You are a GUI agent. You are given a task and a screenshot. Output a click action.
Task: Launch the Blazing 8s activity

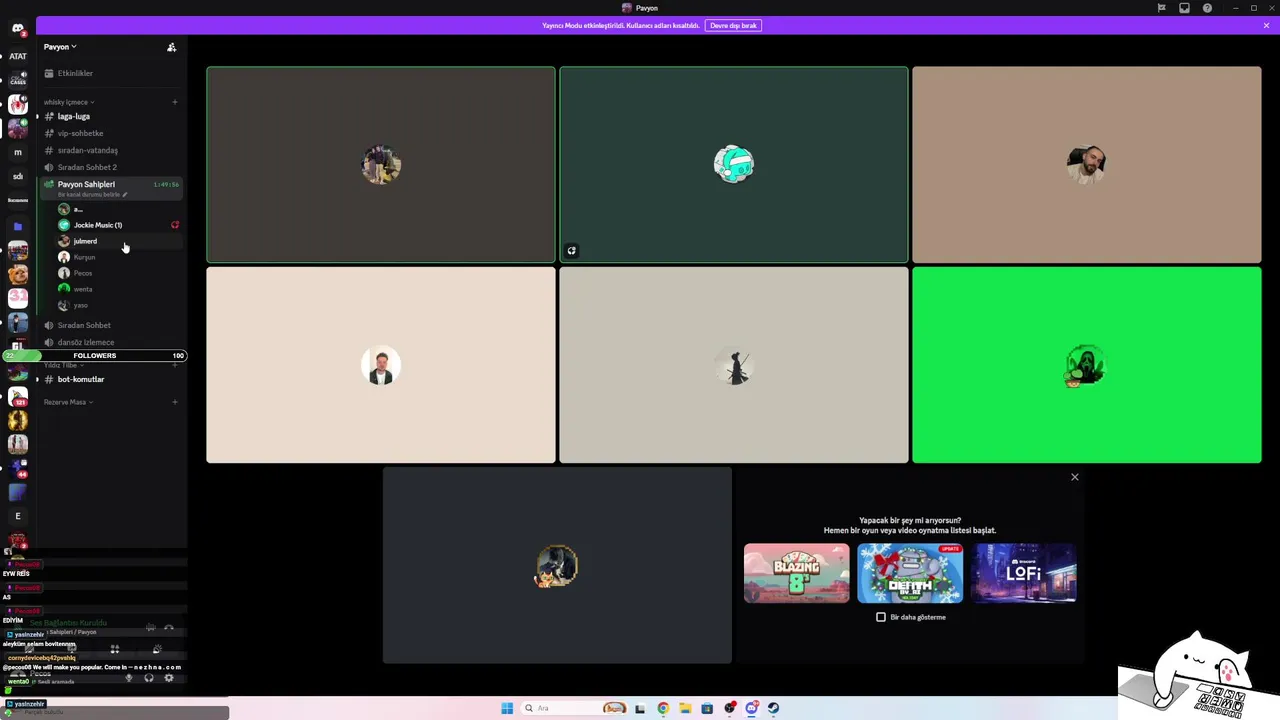coord(796,573)
